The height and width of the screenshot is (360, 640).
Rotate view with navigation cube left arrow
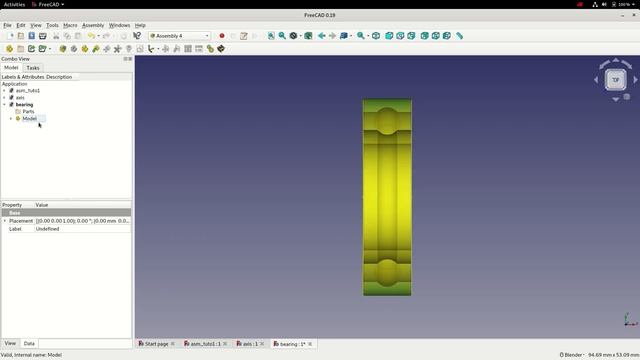(596, 80)
